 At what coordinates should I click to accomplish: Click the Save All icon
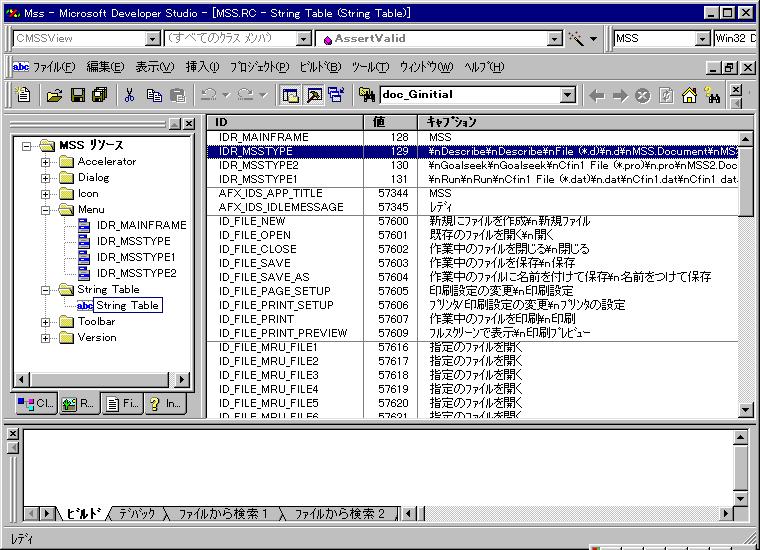100,95
